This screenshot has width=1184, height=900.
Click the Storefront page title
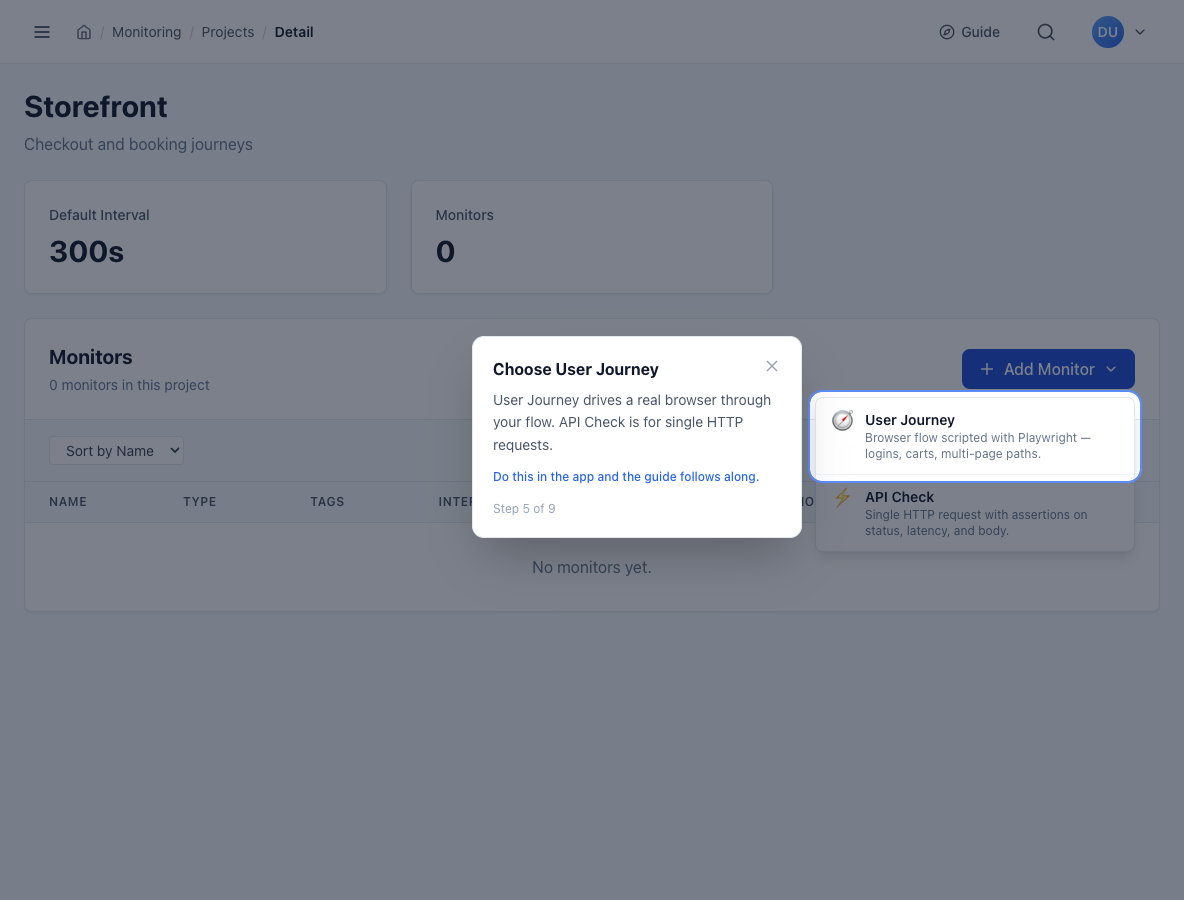click(x=96, y=107)
